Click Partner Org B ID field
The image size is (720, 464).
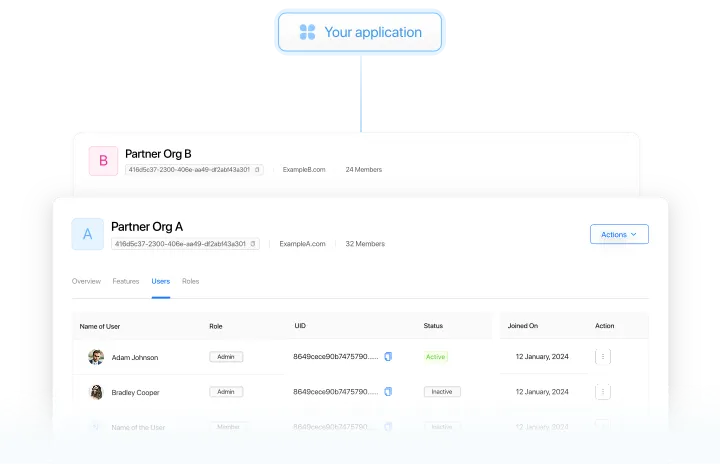point(194,170)
